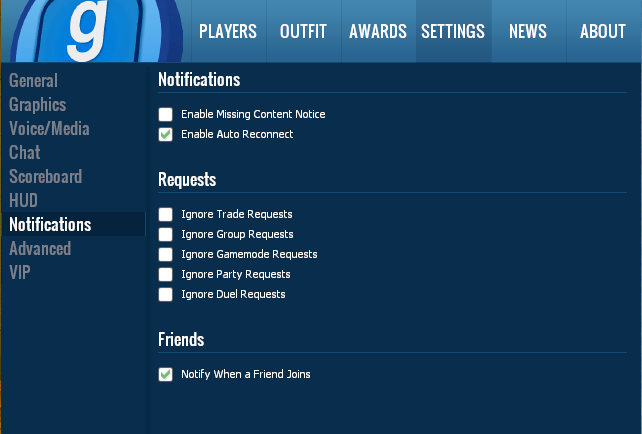The width and height of the screenshot is (642, 434).
Task: Enable Missing Content Notice checkbox
Action: coord(166,114)
